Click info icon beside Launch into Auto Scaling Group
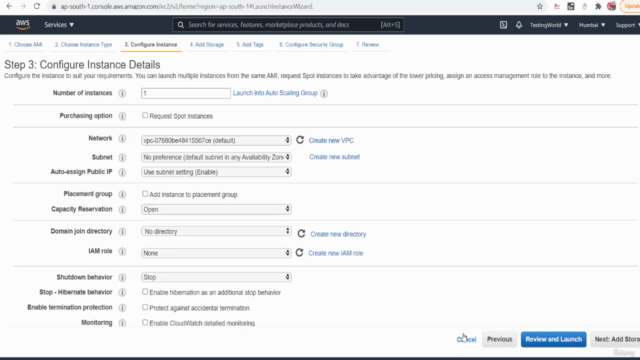This screenshot has height=360, width=640. click(324, 93)
